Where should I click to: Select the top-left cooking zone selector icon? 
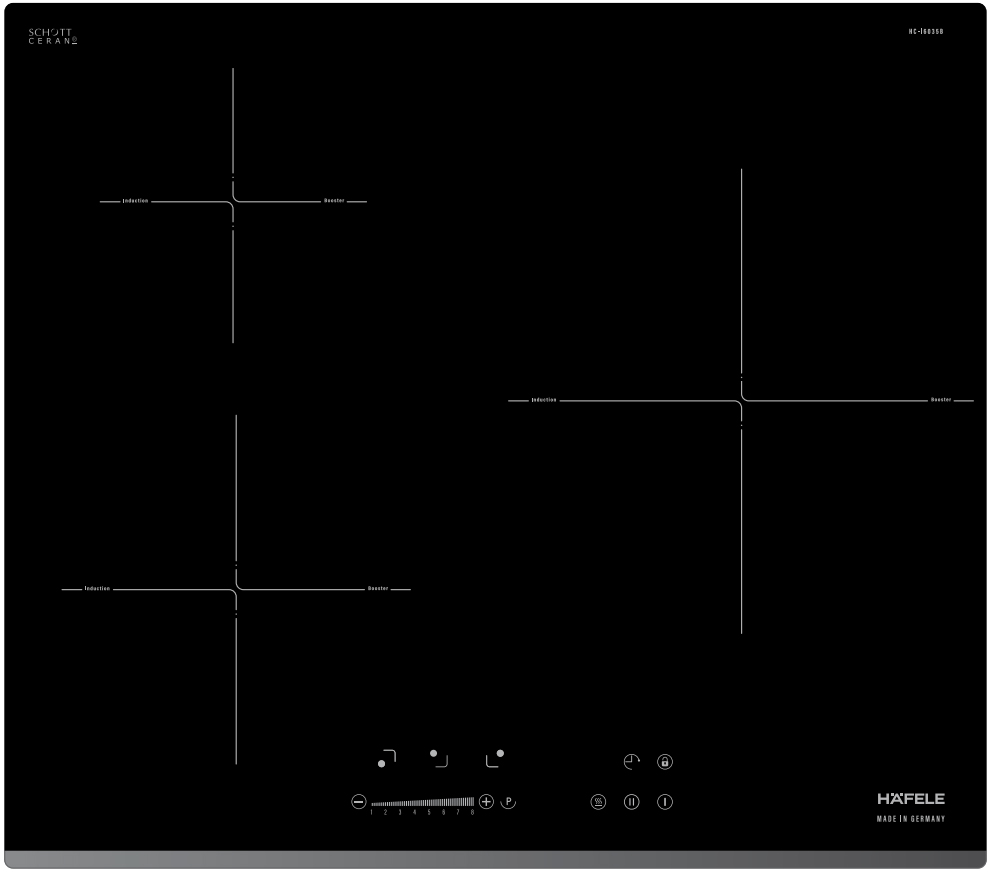pos(438,756)
